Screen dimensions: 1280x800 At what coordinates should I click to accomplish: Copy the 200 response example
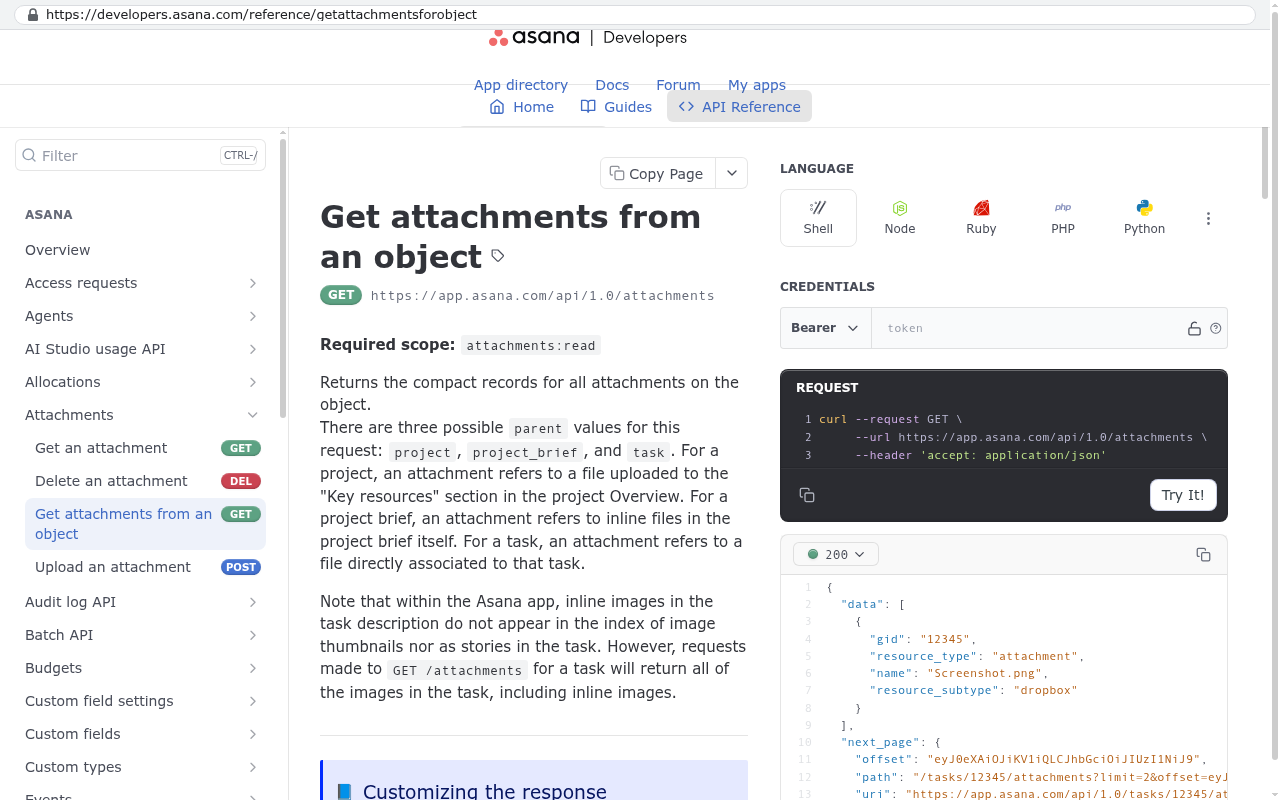[x=1203, y=554]
